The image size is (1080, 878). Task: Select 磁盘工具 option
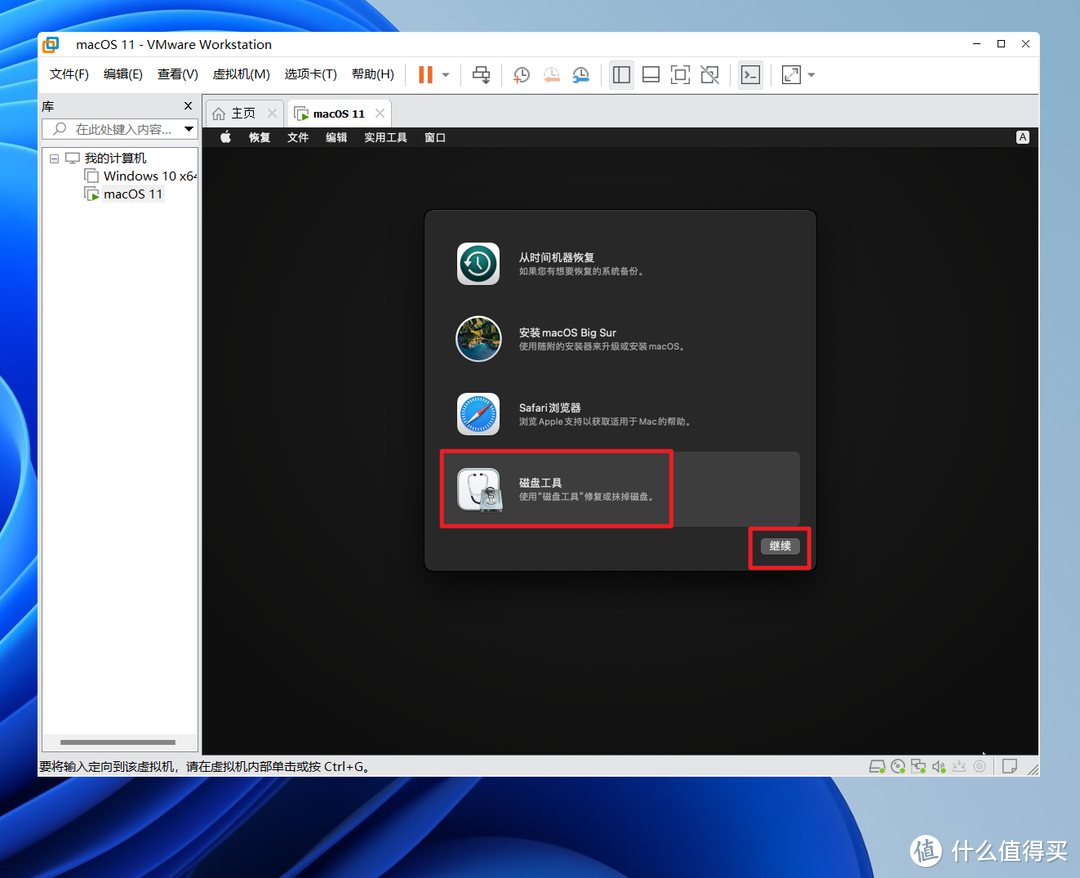point(620,489)
